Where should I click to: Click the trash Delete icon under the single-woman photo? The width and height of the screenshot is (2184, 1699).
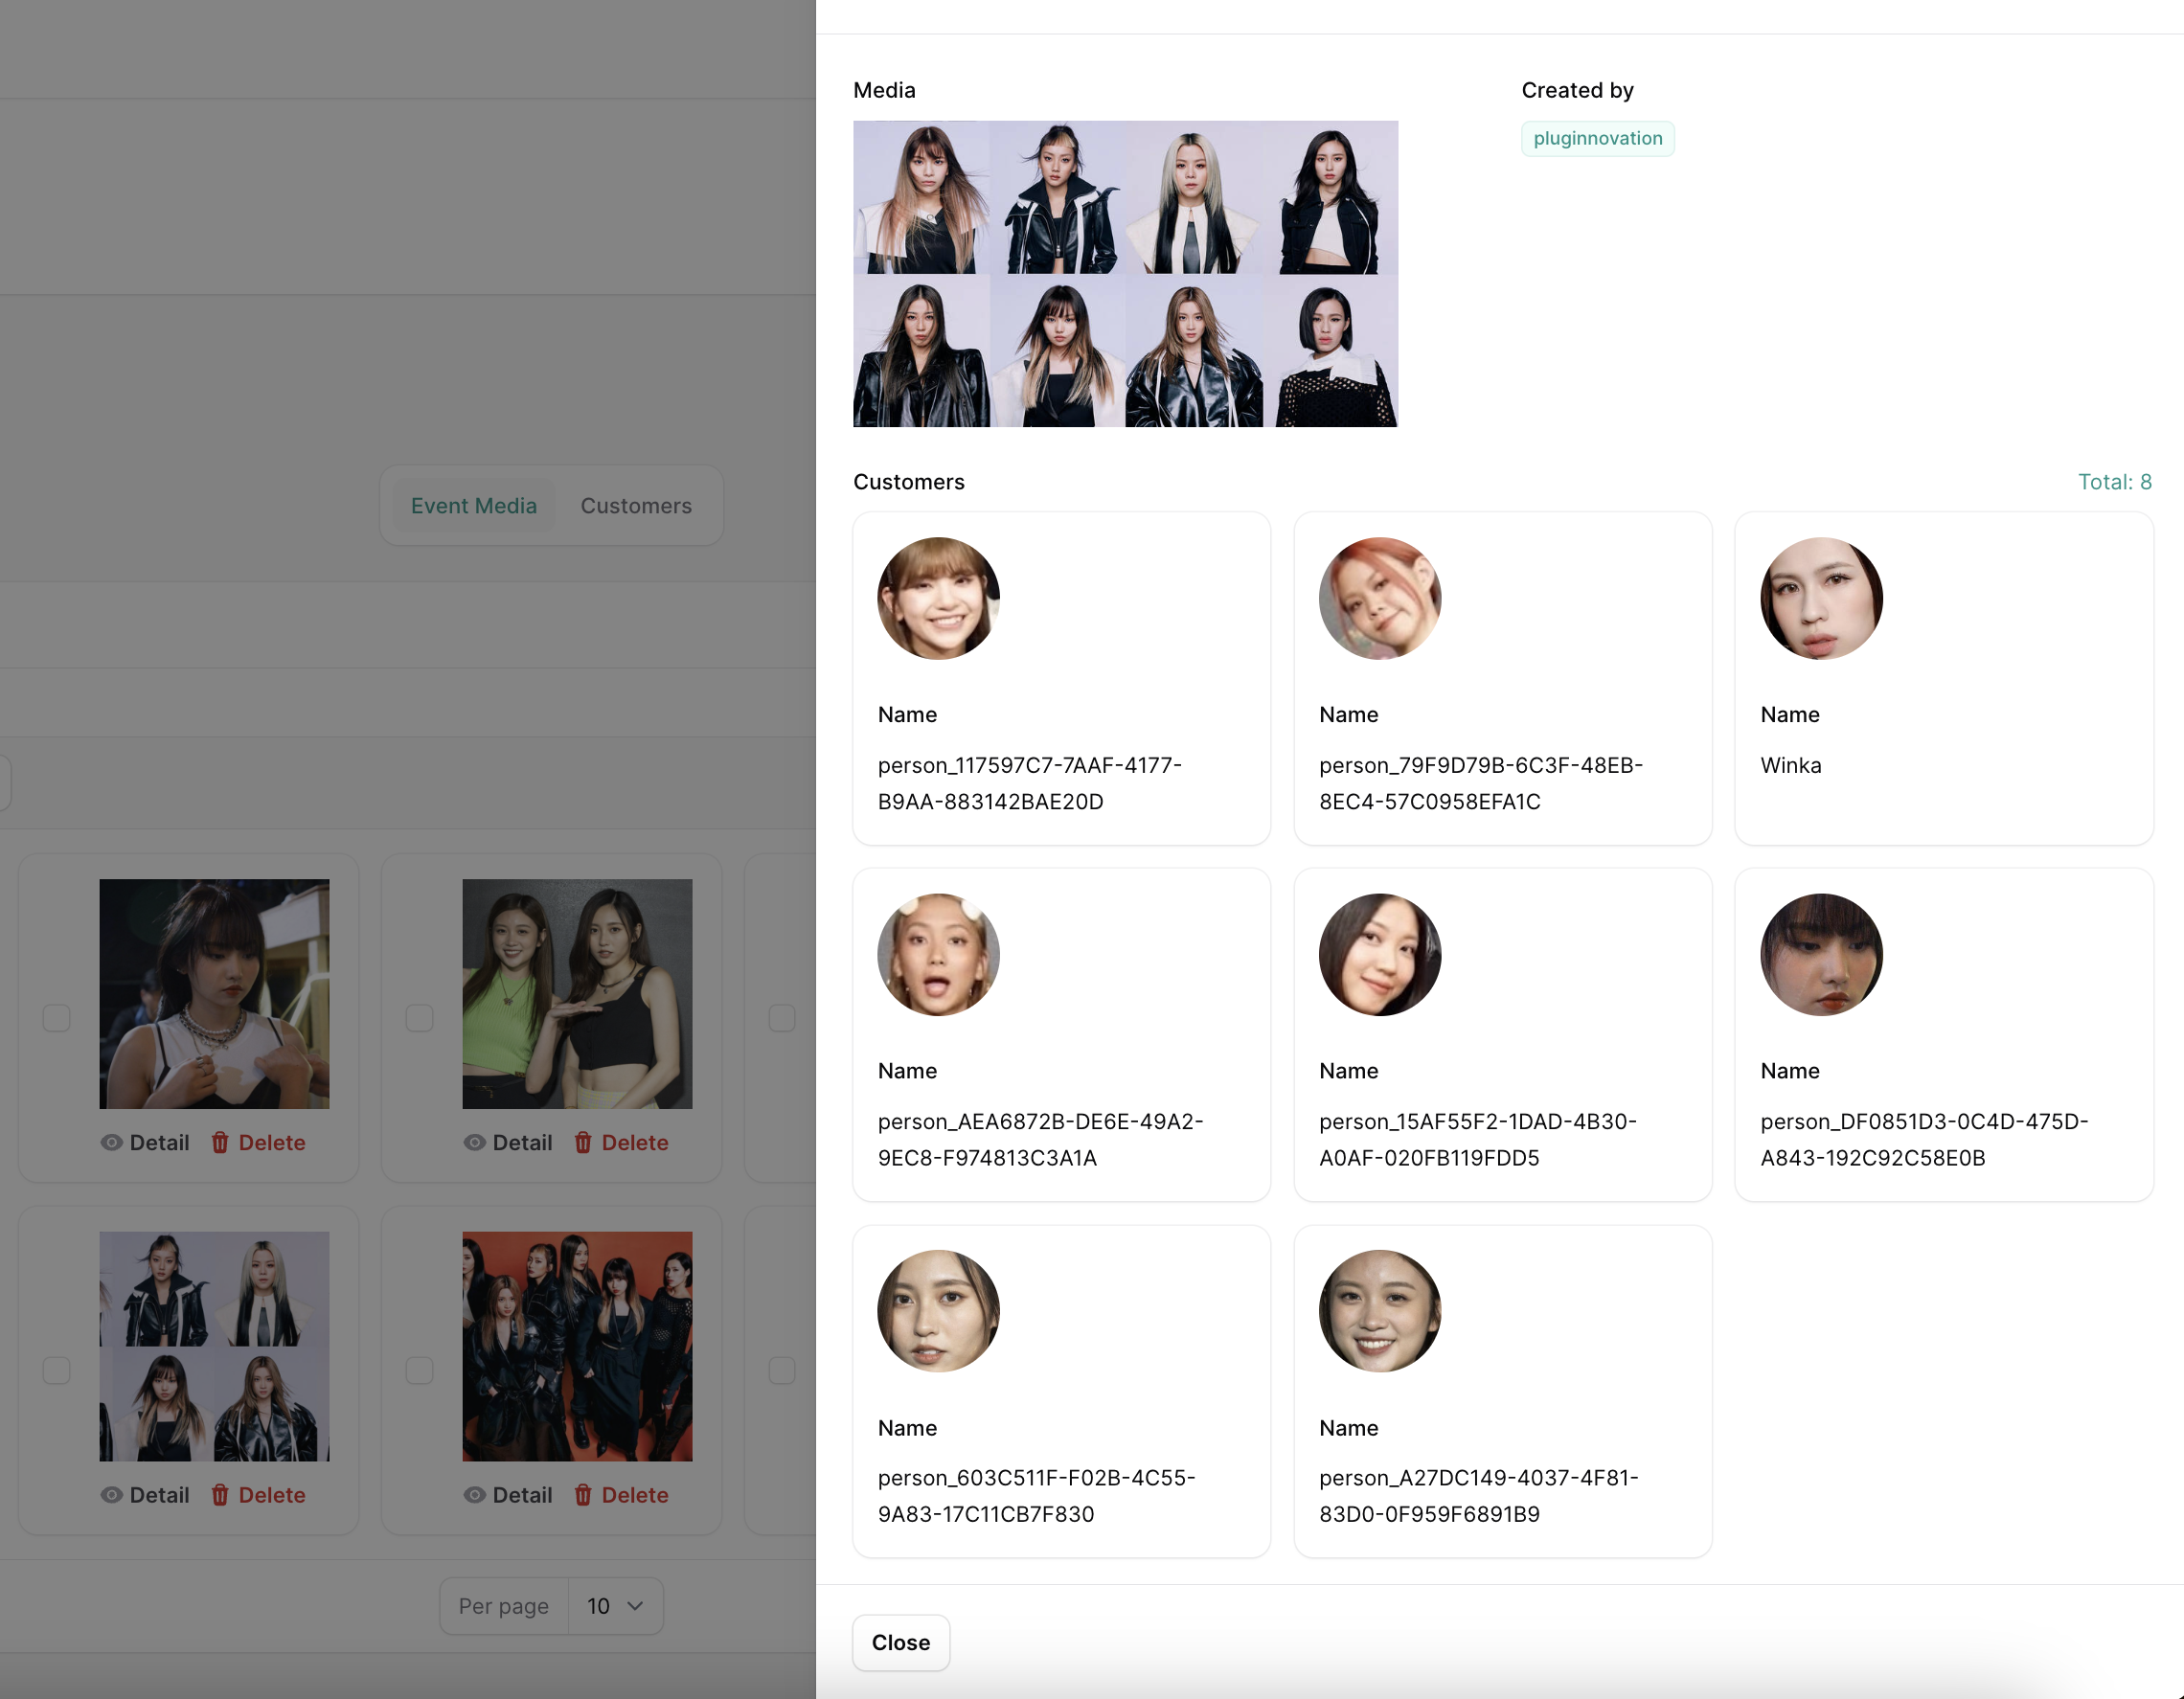point(220,1142)
